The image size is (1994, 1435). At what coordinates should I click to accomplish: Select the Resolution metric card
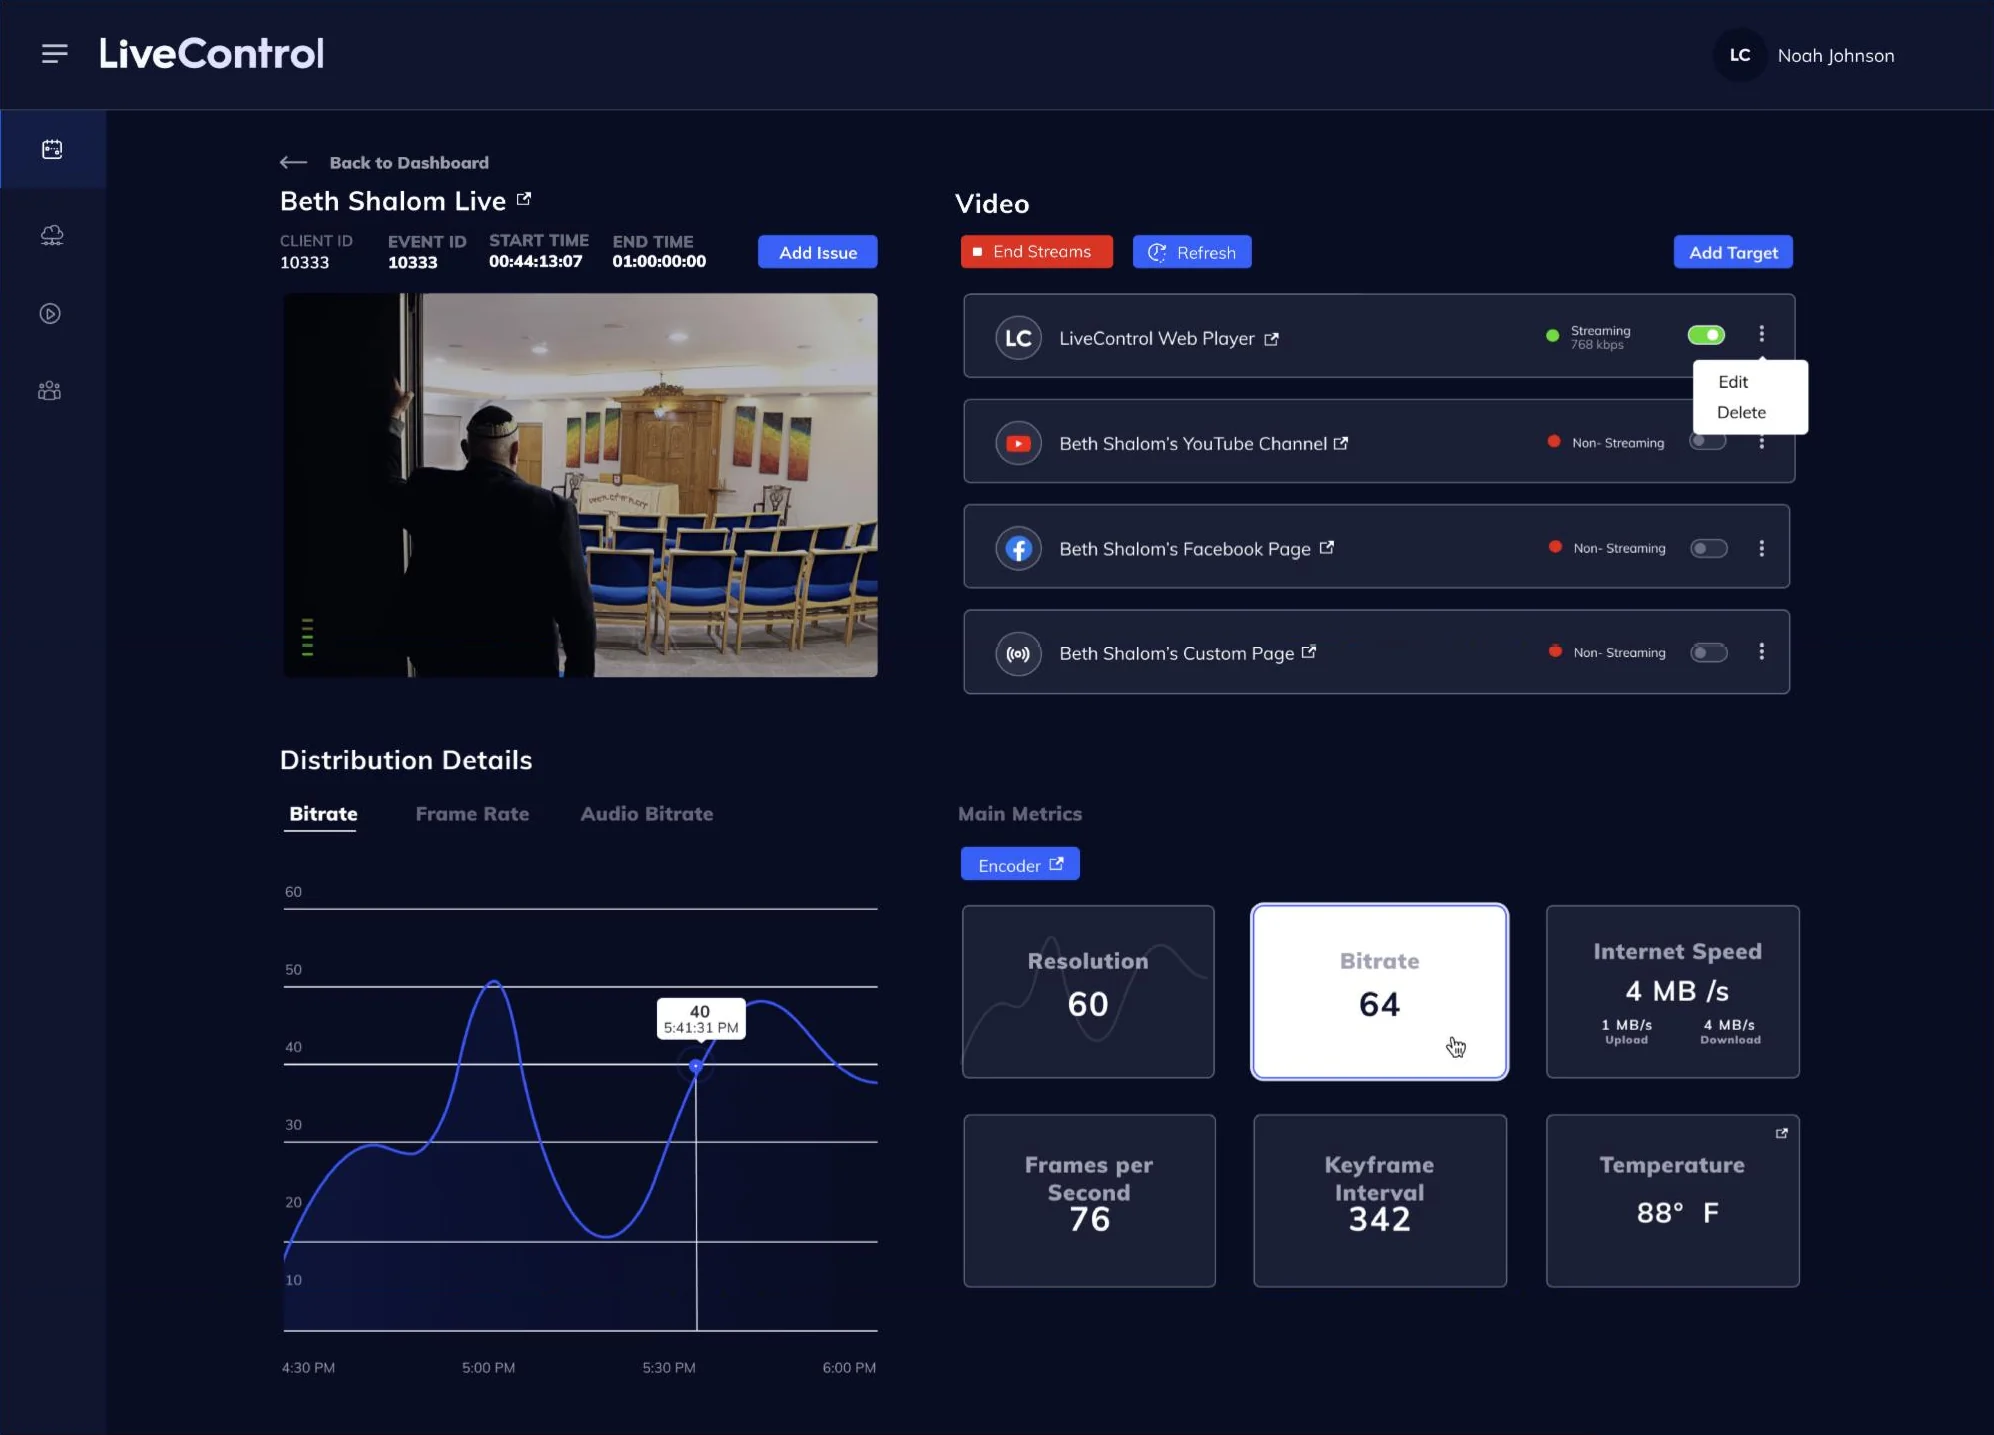pos(1088,992)
